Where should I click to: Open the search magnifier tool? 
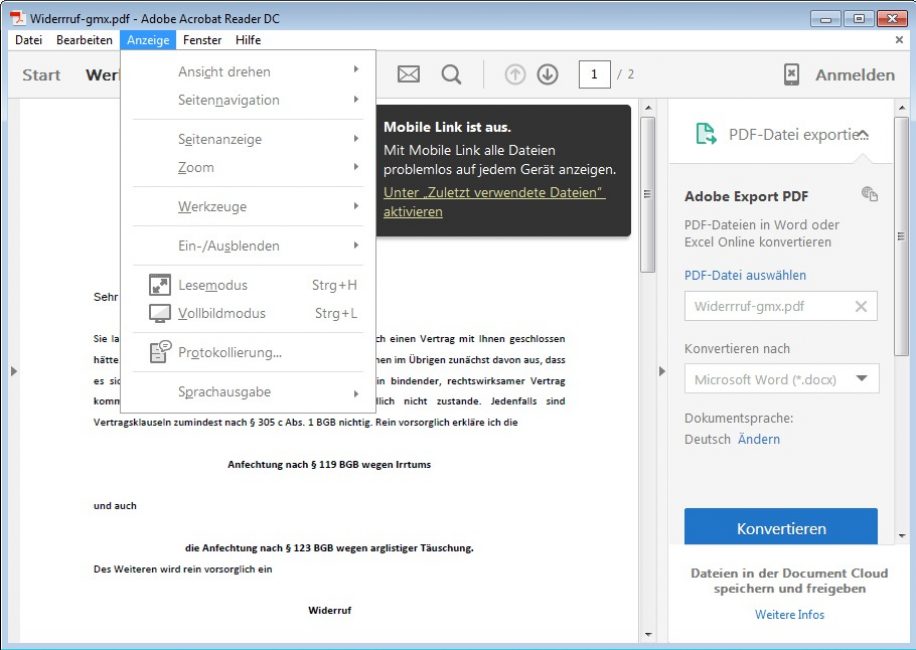tap(451, 74)
